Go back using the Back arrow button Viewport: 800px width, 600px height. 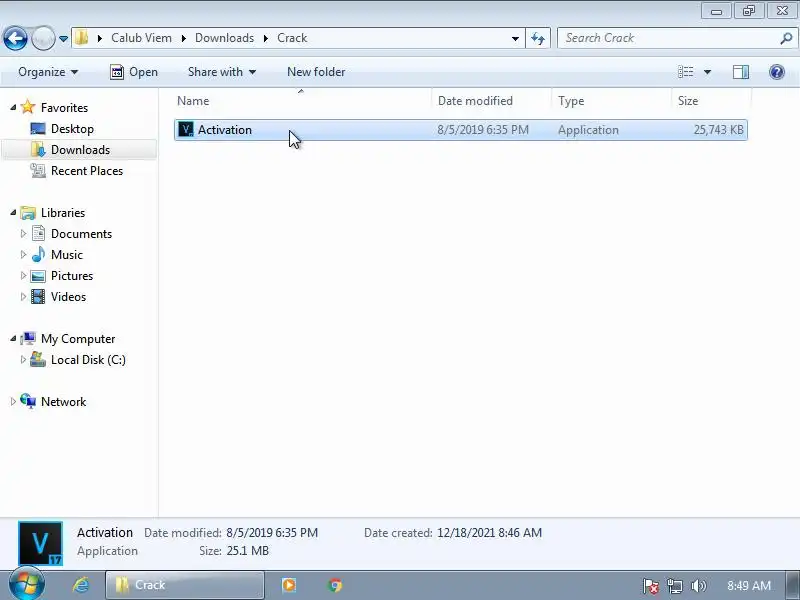click(x=15, y=38)
